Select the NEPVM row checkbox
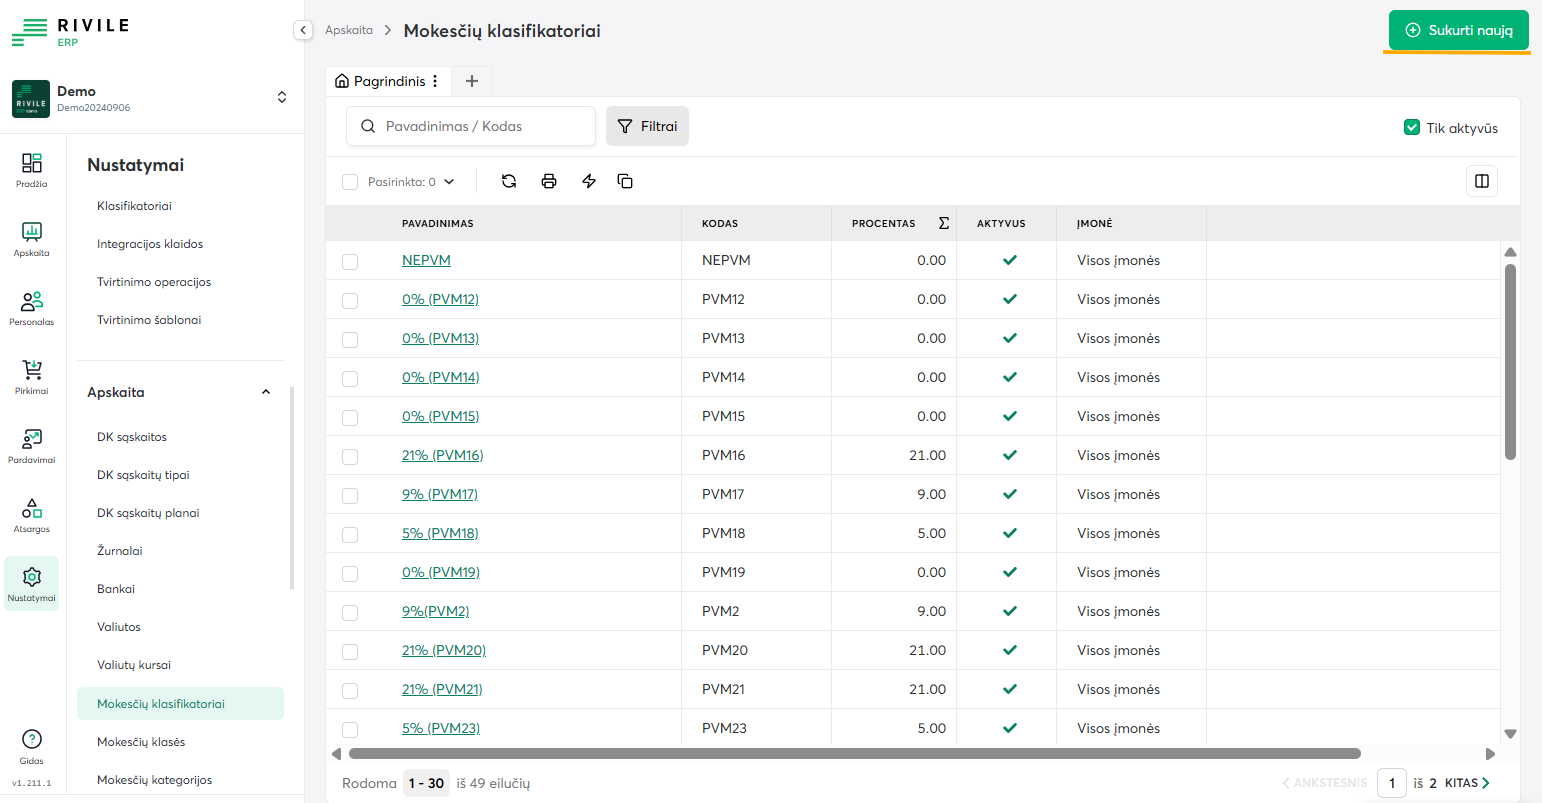 (350, 261)
